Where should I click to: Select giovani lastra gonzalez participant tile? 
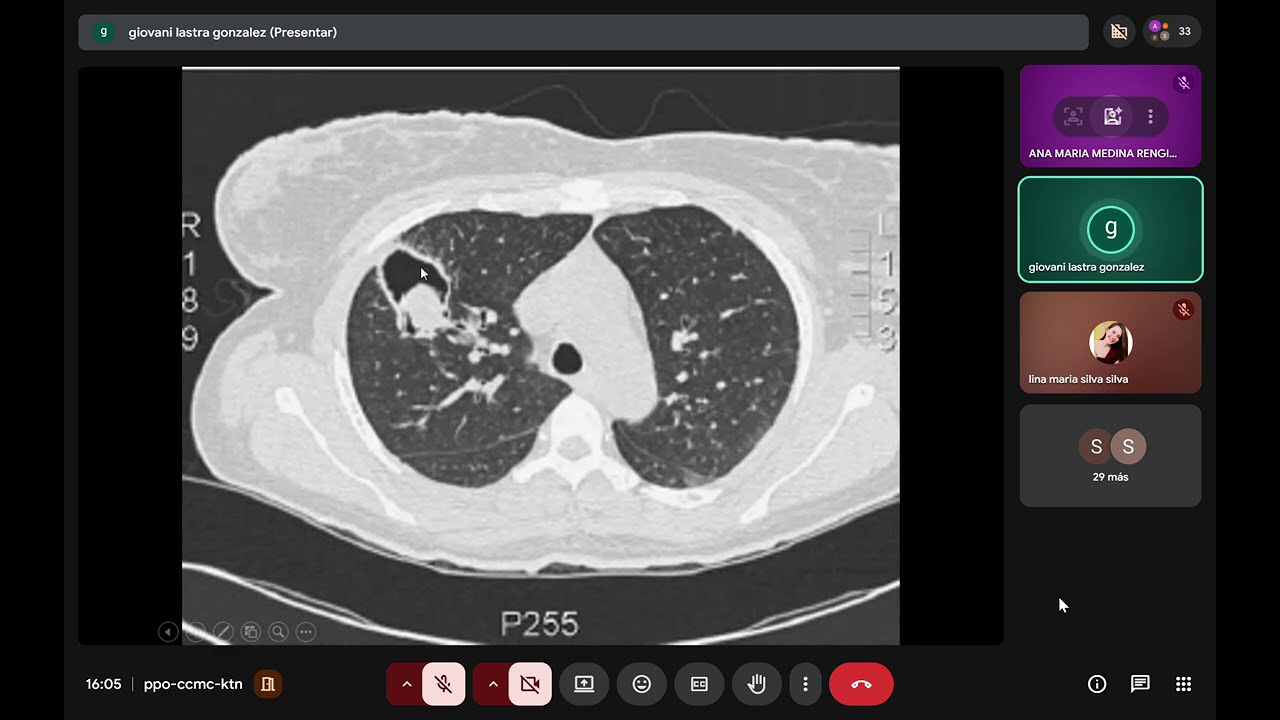click(1110, 230)
